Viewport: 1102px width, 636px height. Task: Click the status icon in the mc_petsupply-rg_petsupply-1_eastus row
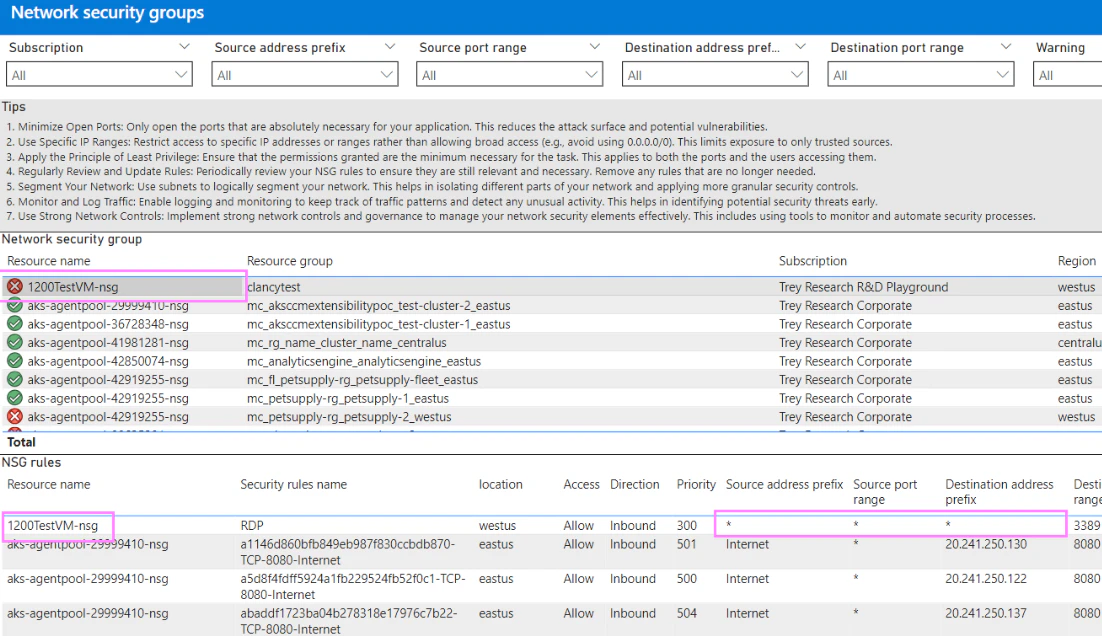tap(15, 398)
